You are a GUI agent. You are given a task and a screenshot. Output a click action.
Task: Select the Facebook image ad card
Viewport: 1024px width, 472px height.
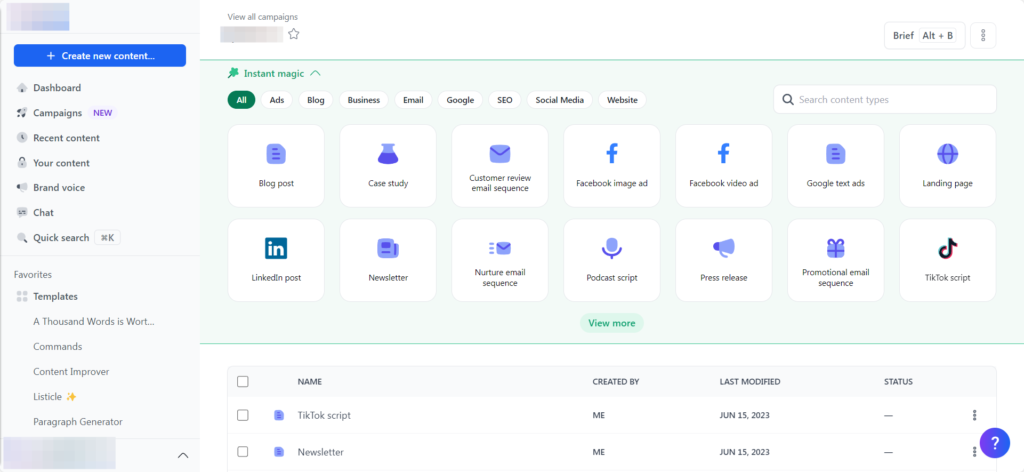coord(612,166)
